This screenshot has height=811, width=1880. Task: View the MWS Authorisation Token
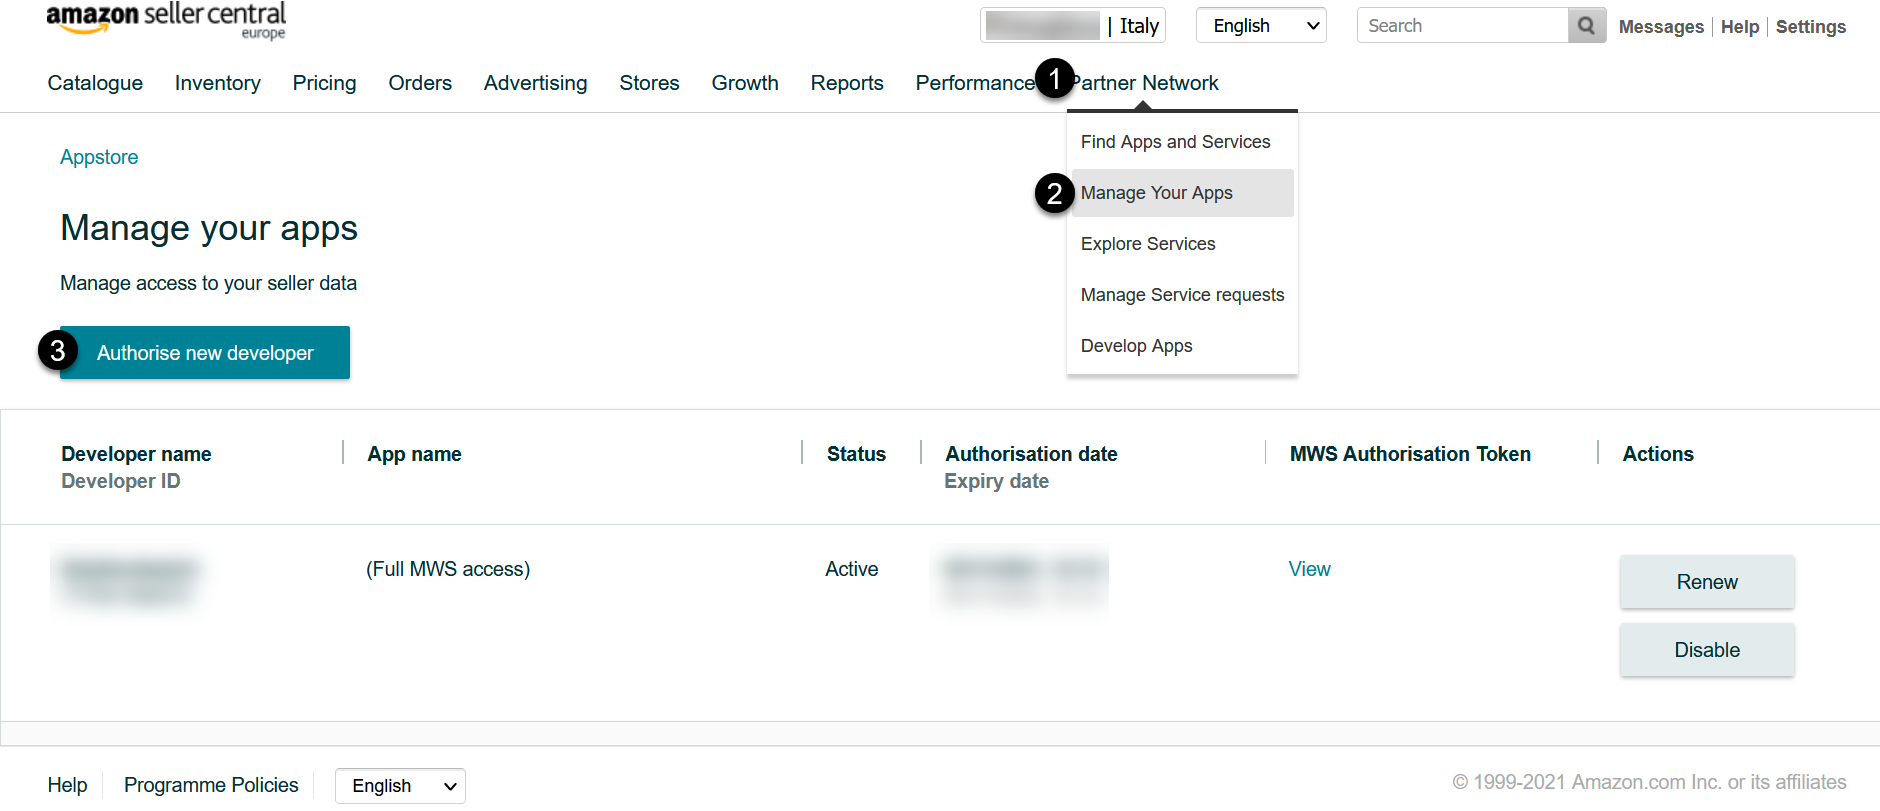(x=1309, y=569)
